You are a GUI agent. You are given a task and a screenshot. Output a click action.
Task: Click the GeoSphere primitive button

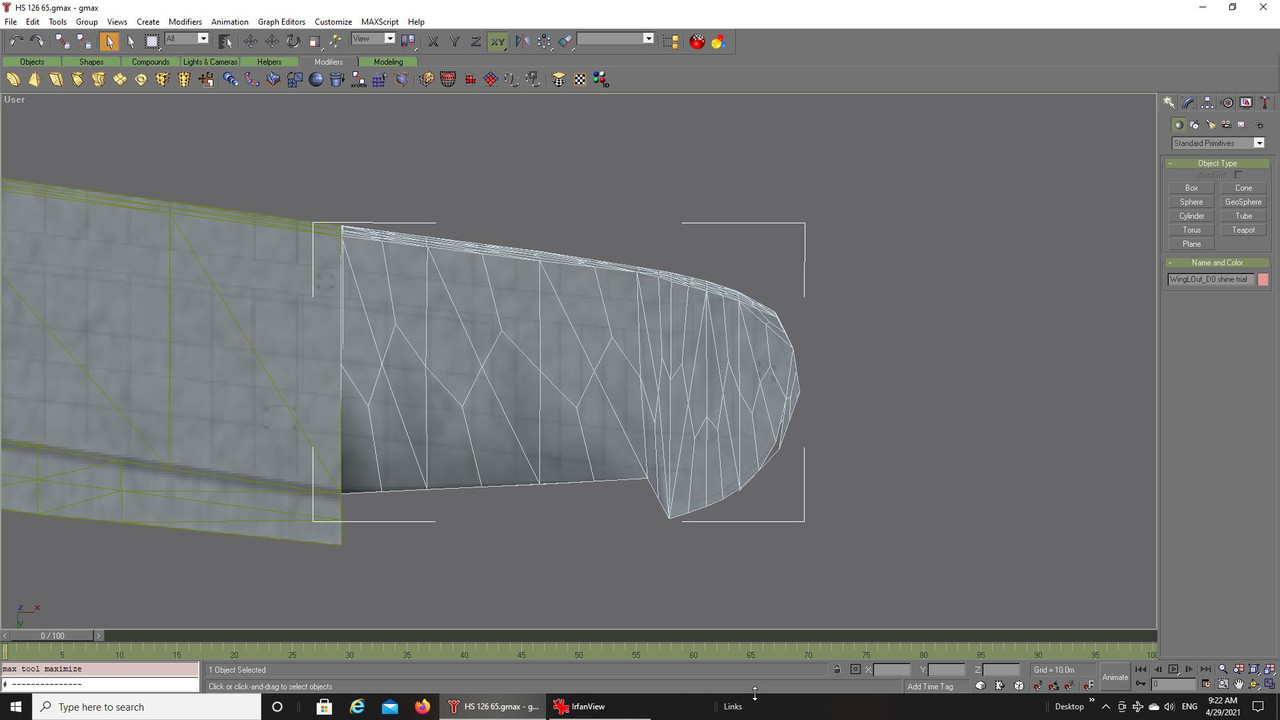point(1243,202)
